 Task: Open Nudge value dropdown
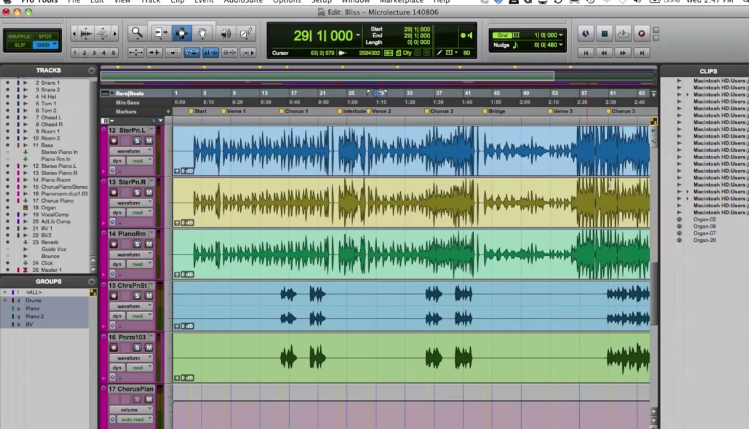coord(561,45)
